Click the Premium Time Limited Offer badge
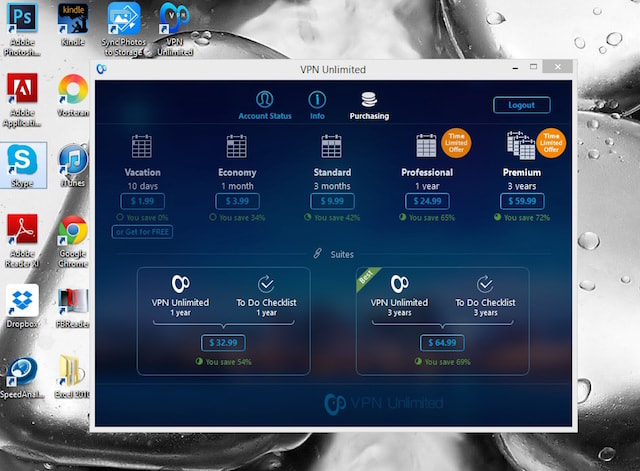640x471 pixels. tap(551, 143)
